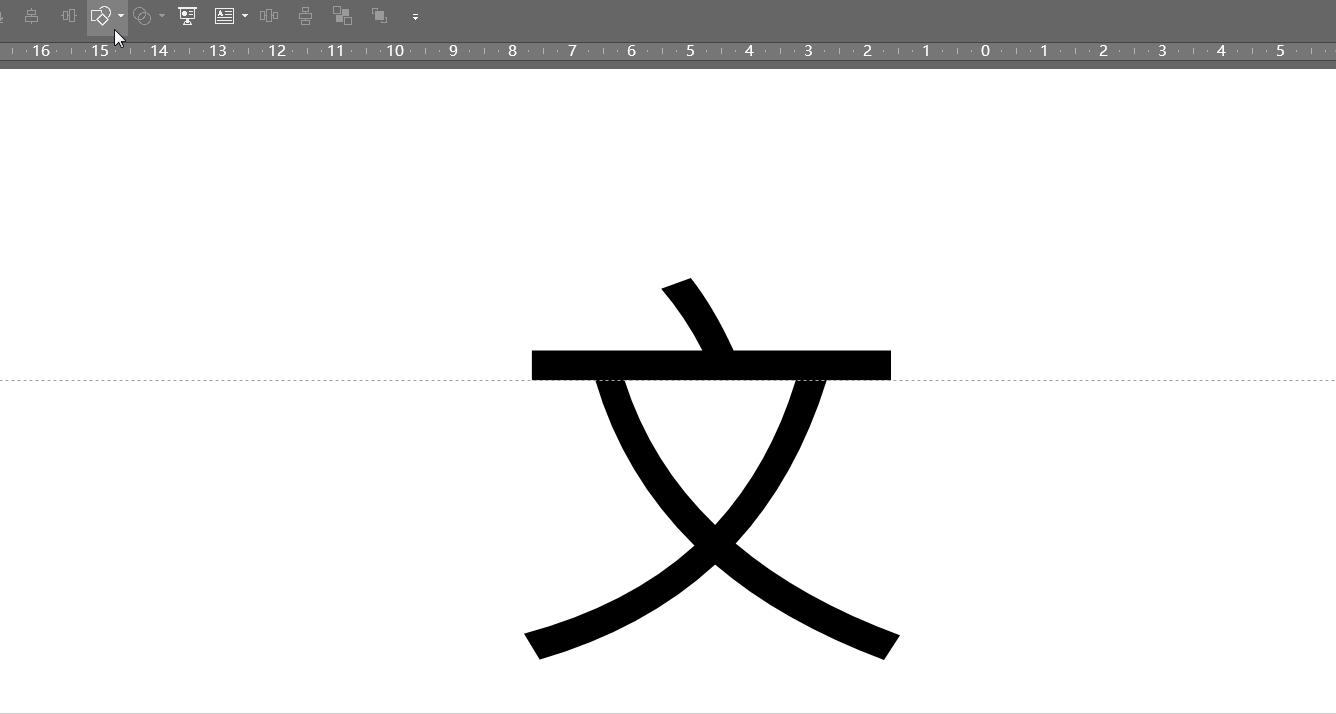Open the text box dropdown arrow
The width and height of the screenshot is (1336, 714).
tap(244, 16)
